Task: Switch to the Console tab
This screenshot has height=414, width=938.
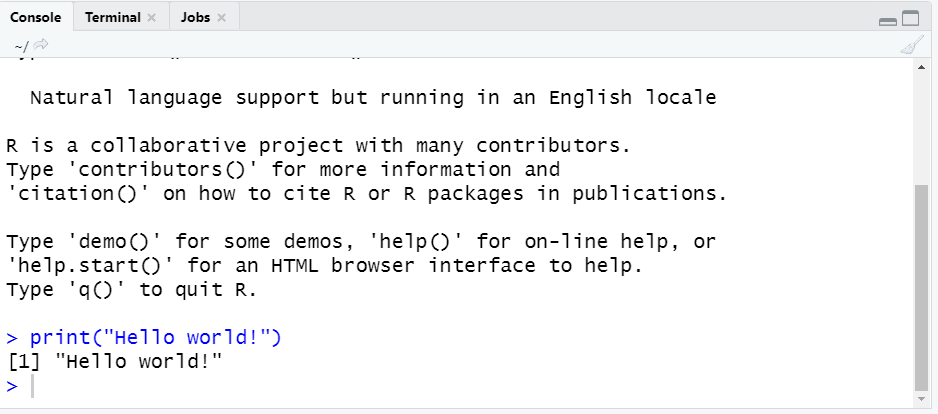Action: coord(36,18)
